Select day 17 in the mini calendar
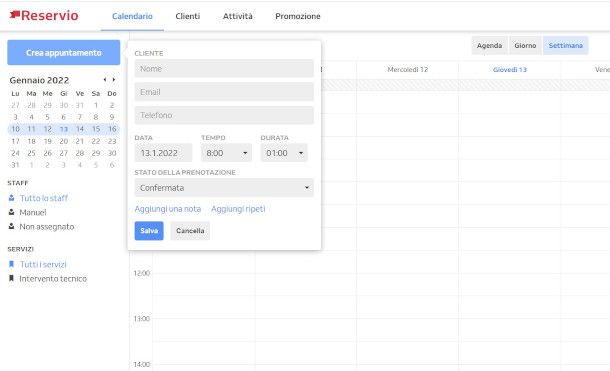 point(16,141)
